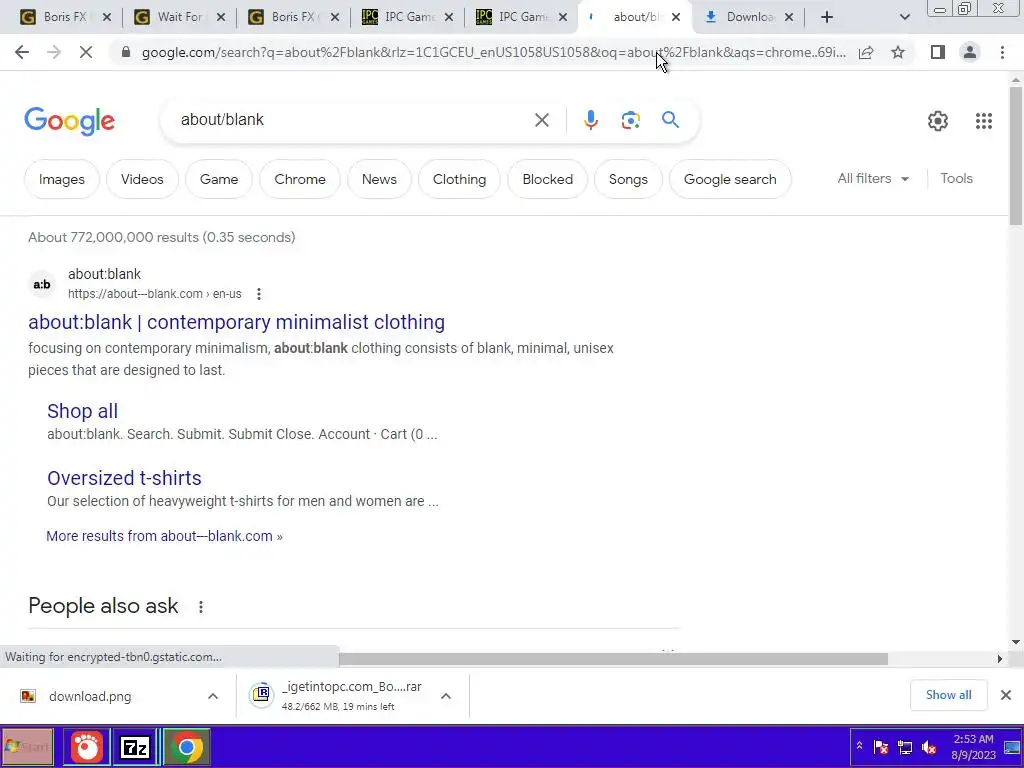Click the horizontal page scrollbar
This screenshot has height=768, width=1024.
(613, 659)
